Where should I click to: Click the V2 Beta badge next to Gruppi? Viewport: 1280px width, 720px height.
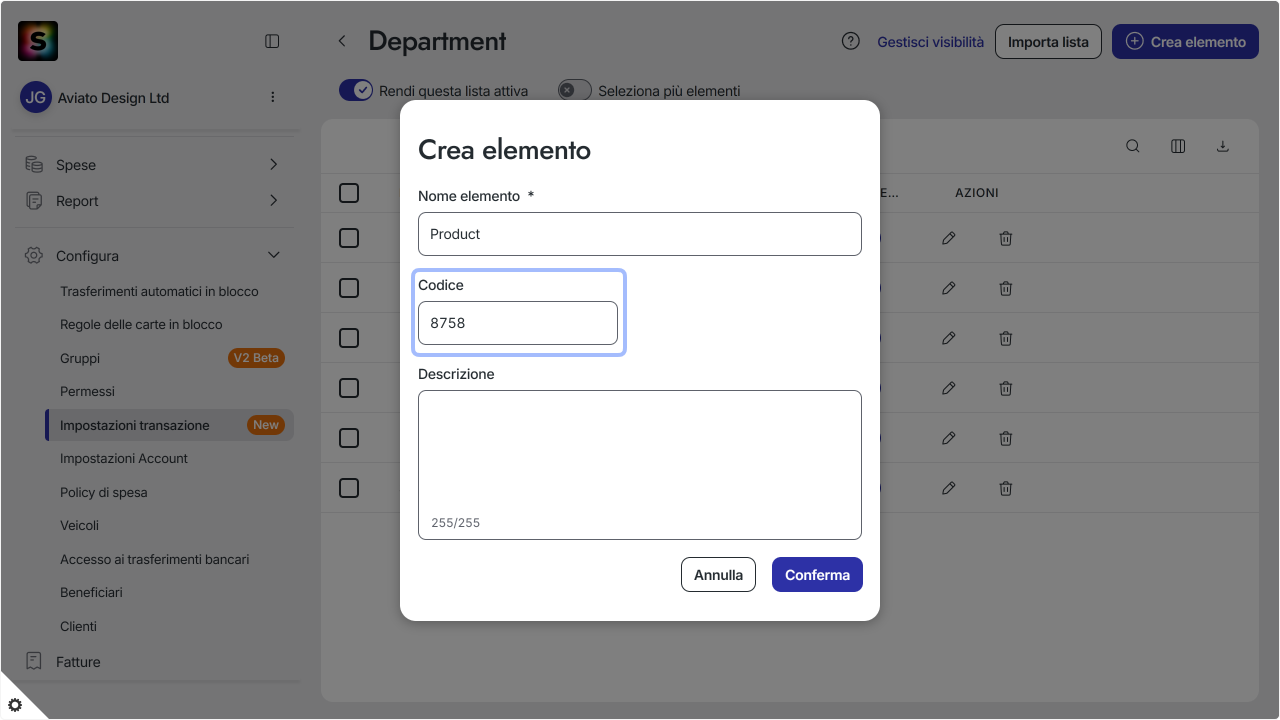(x=257, y=358)
